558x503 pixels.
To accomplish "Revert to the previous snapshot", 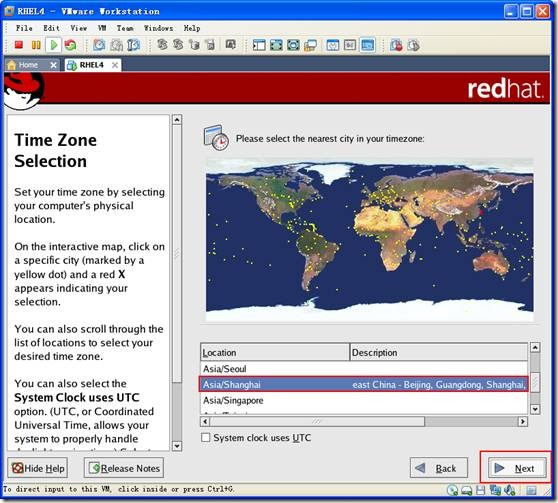I will click(116, 45).
